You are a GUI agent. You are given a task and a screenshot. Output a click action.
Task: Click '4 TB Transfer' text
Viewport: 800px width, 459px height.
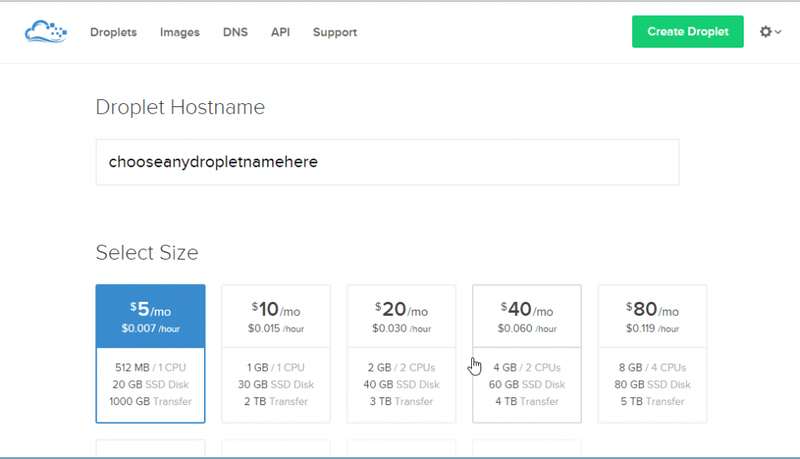click(527, 401)
